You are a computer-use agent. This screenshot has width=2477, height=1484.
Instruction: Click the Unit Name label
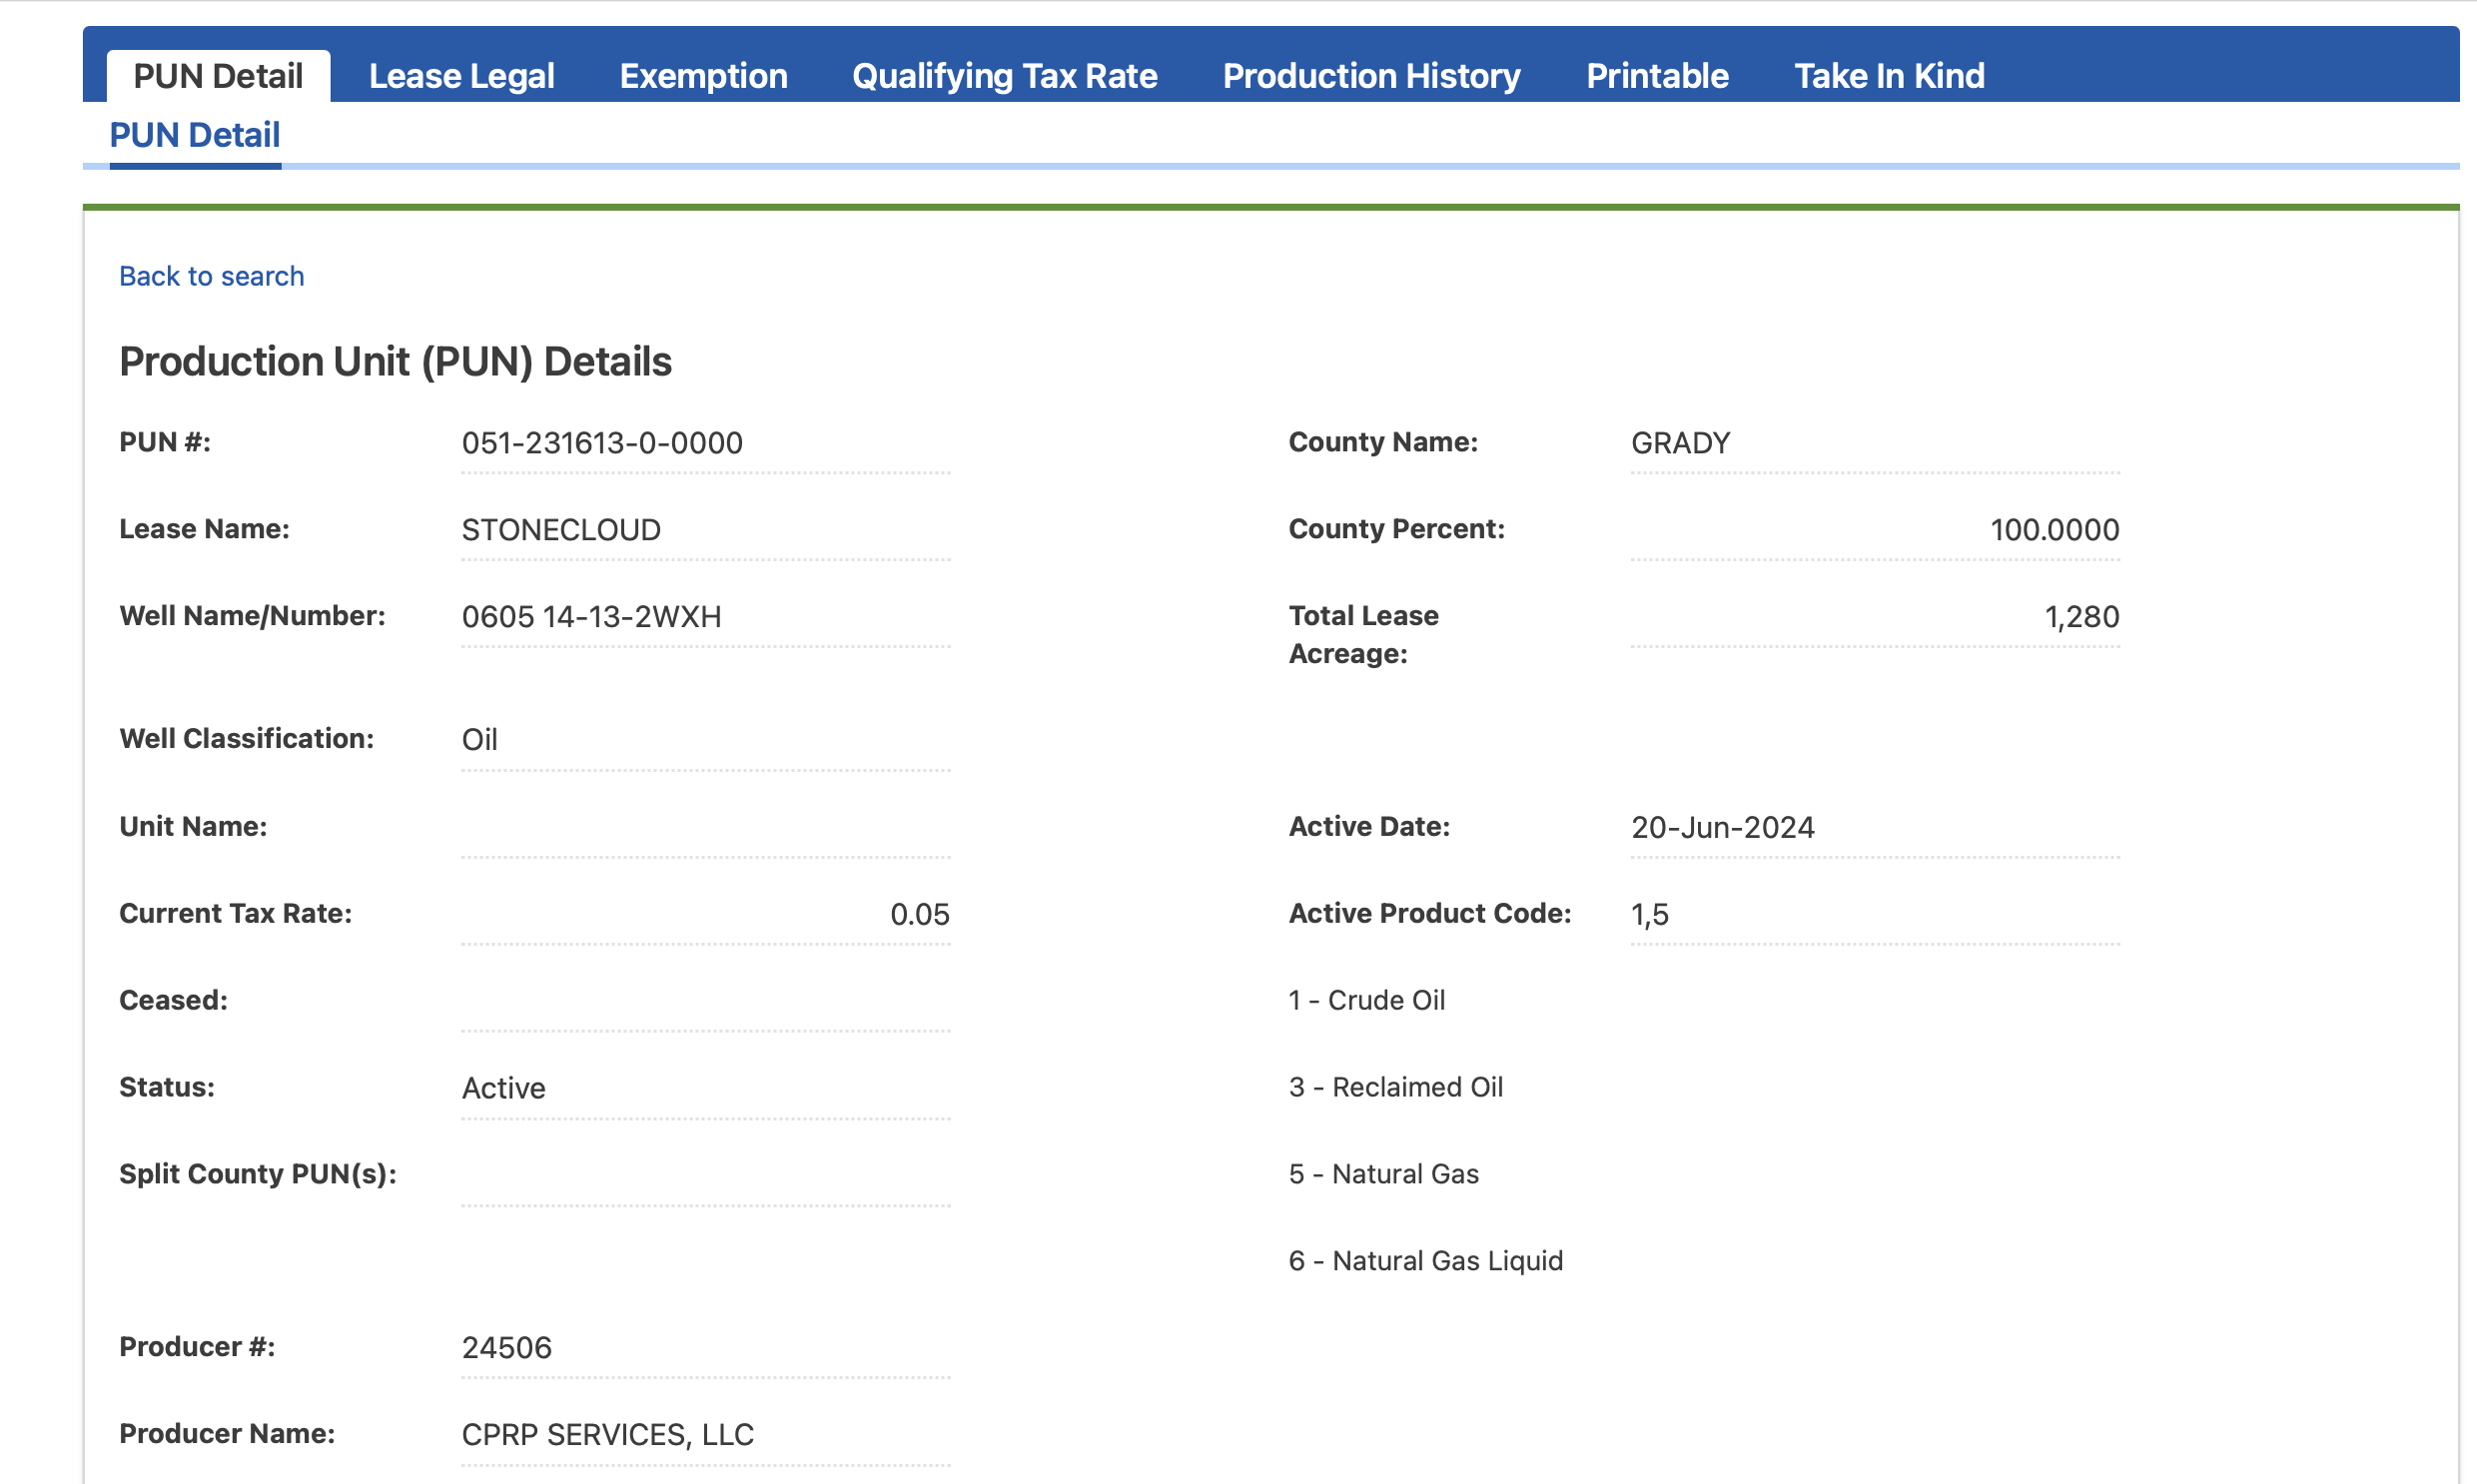pos(193,827)
